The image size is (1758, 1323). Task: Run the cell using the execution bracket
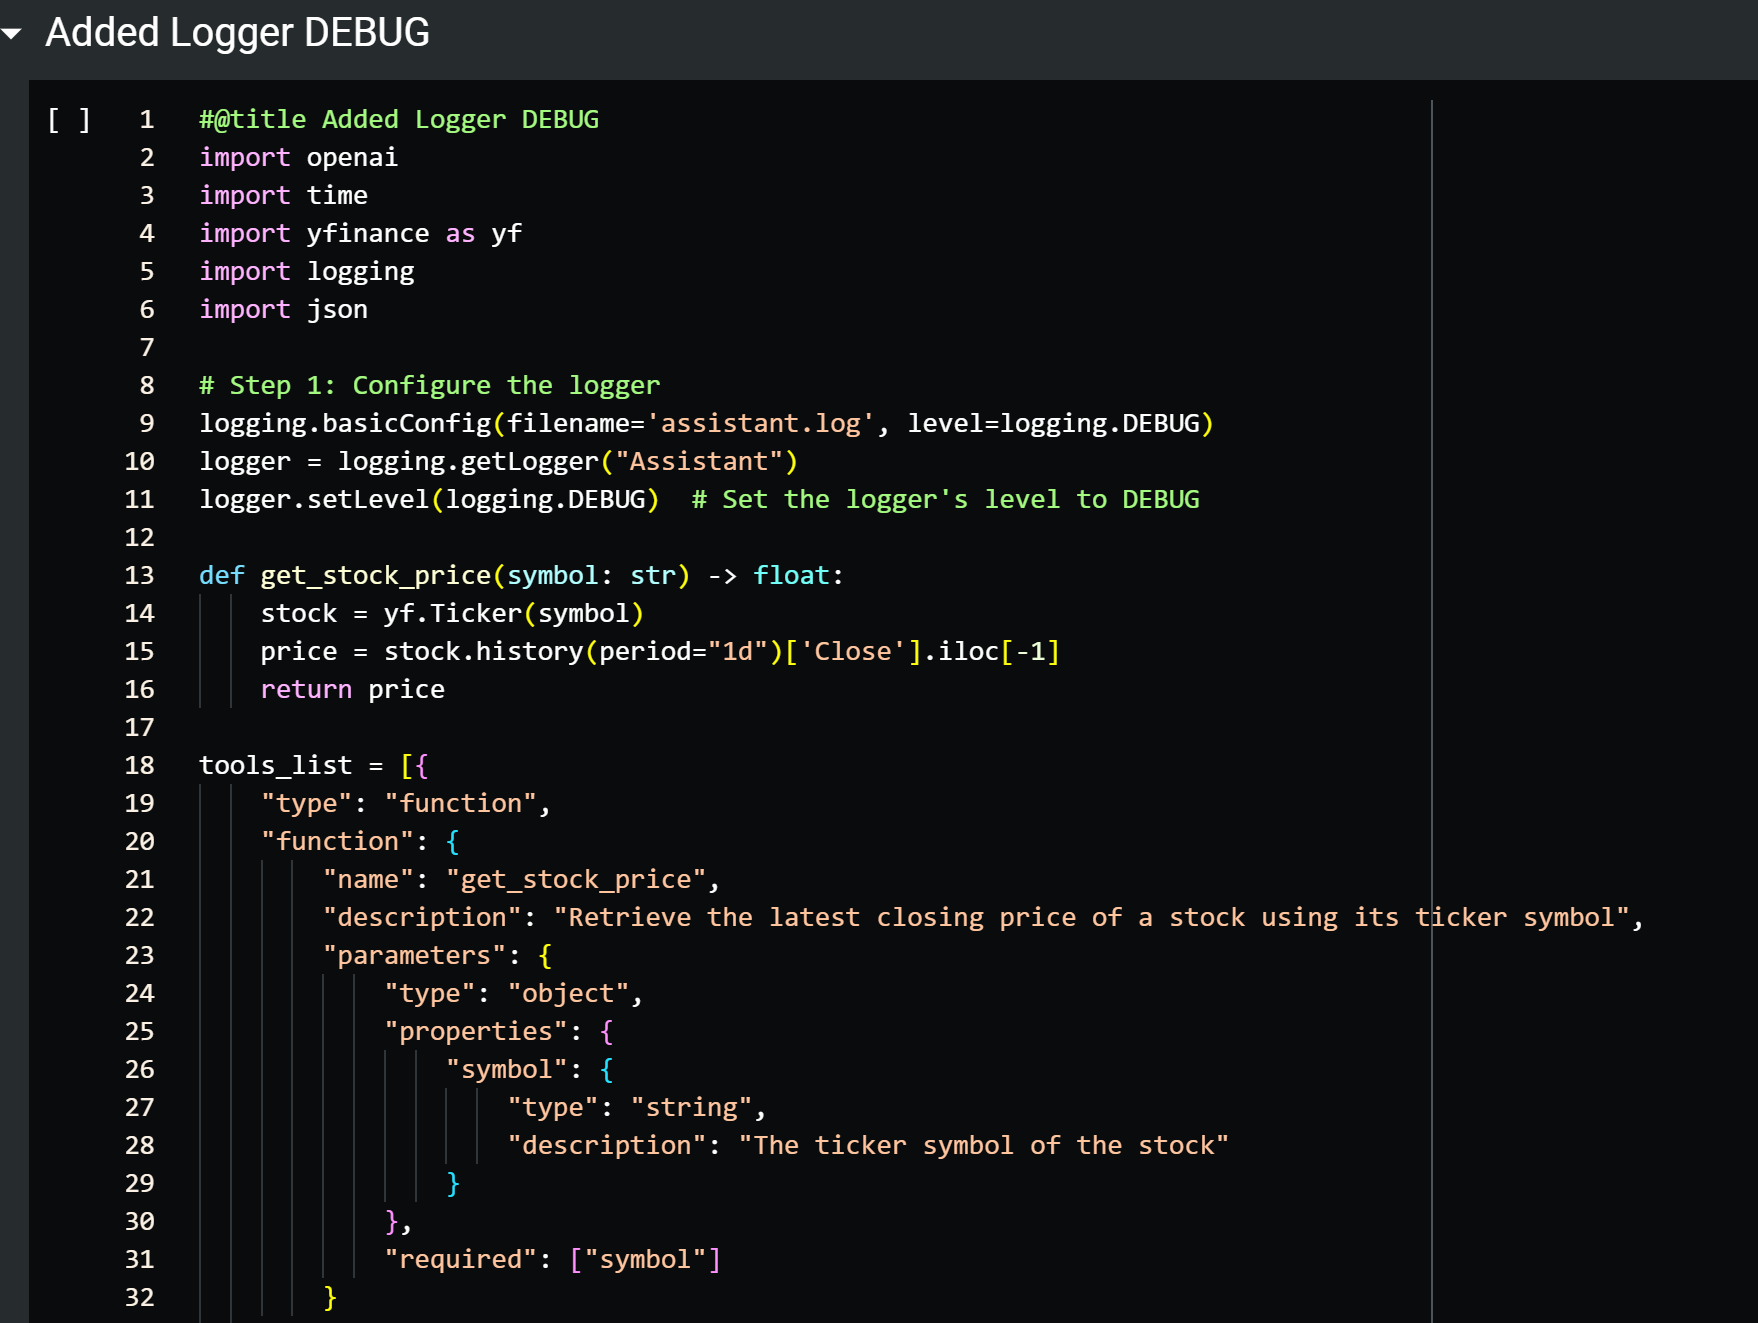(x=69, y=119)
